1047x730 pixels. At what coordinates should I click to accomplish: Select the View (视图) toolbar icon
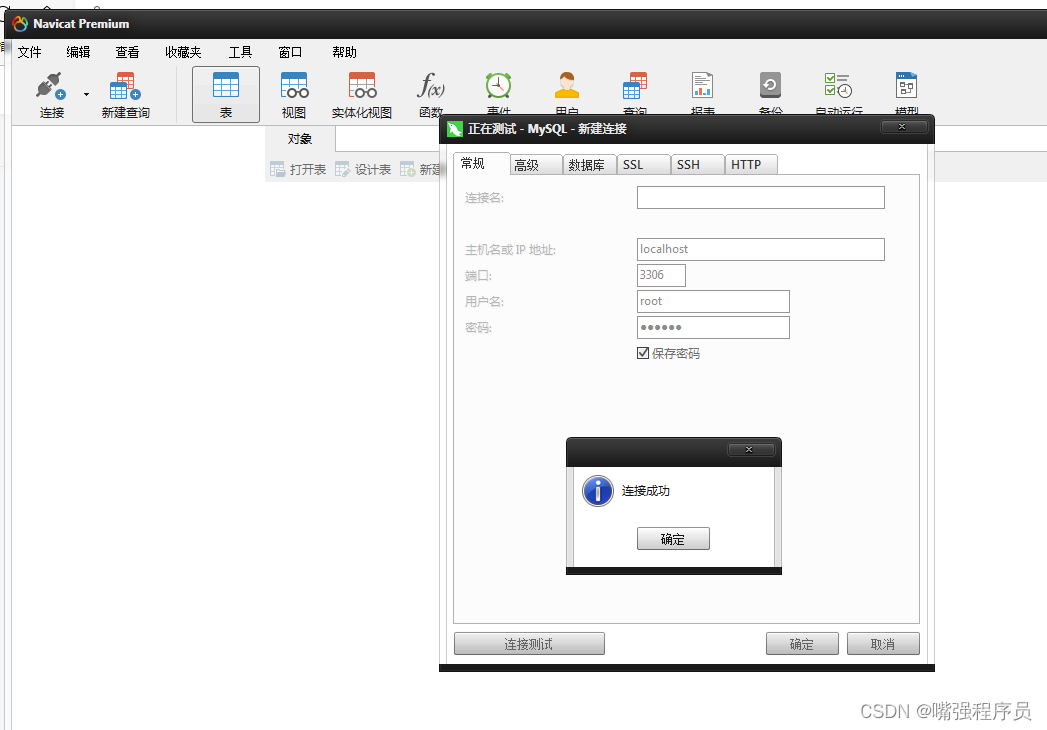(x=294, y=85)
